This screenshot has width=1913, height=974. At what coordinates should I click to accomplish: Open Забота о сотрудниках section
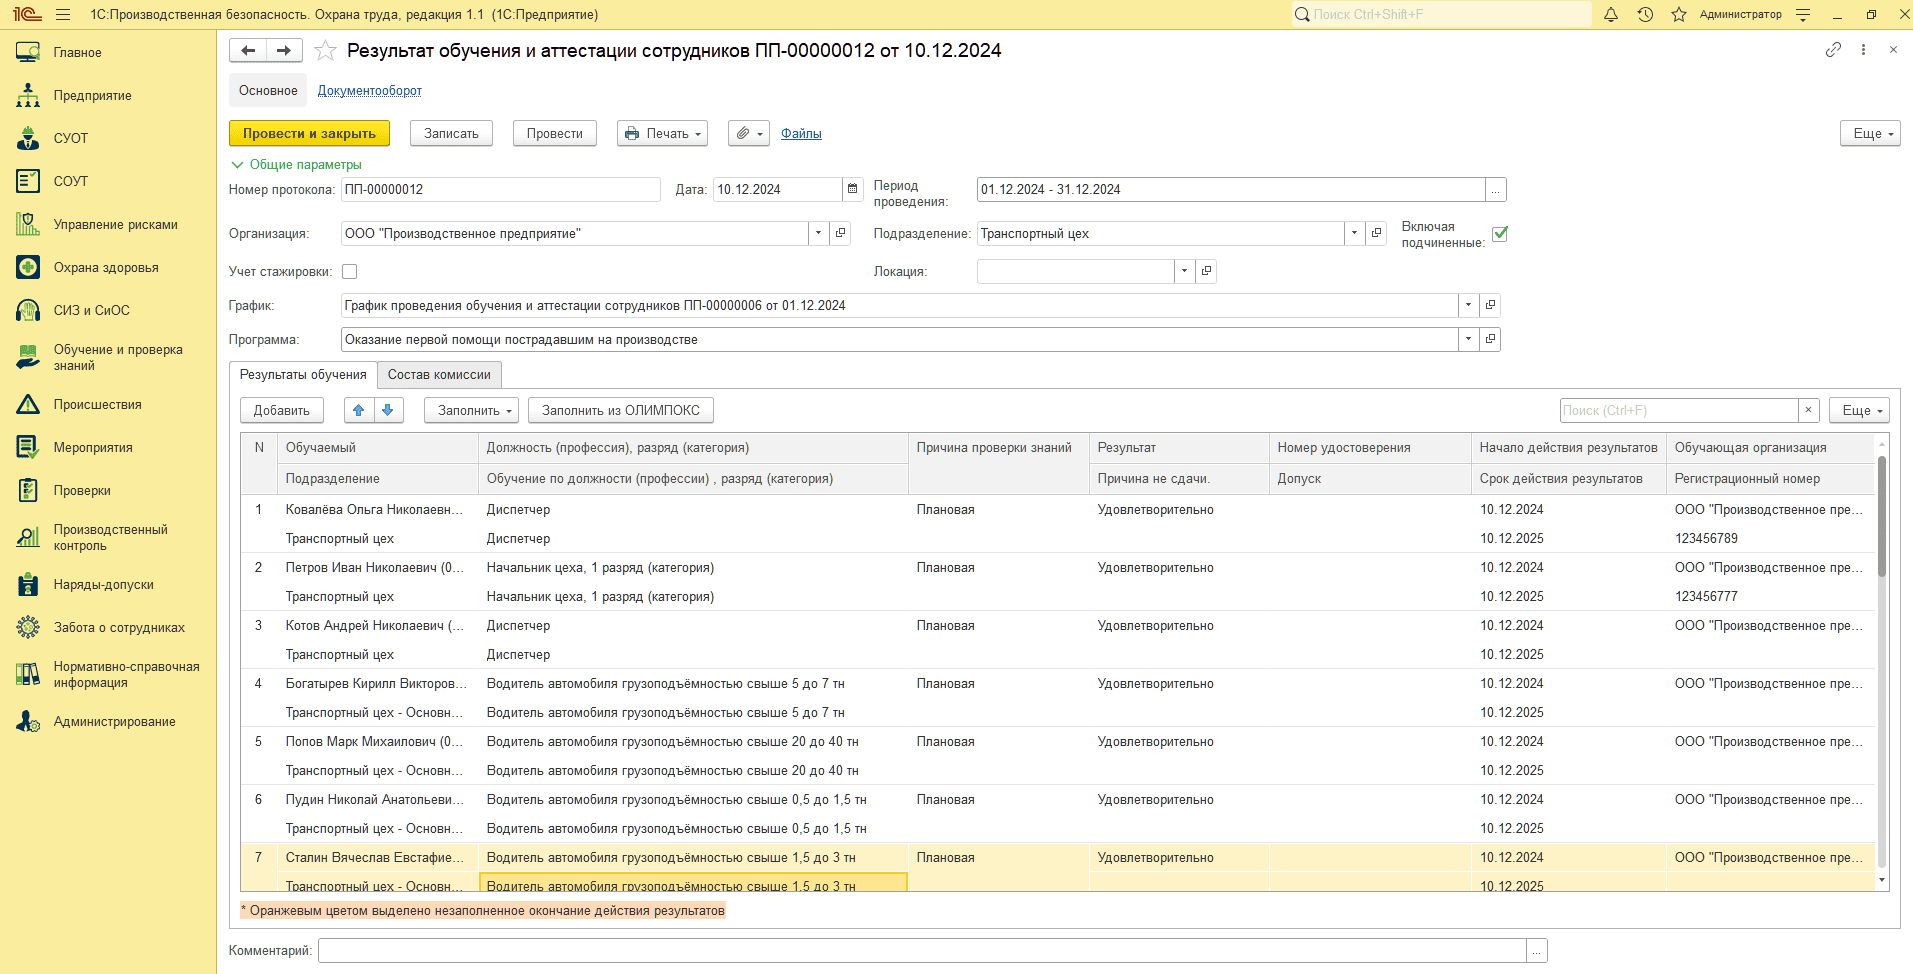119,627
